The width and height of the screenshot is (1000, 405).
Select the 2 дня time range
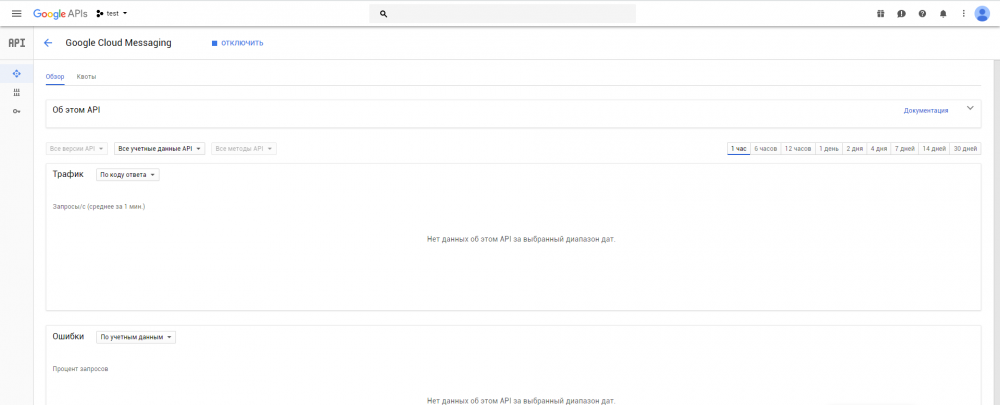[x=855, y=149]
